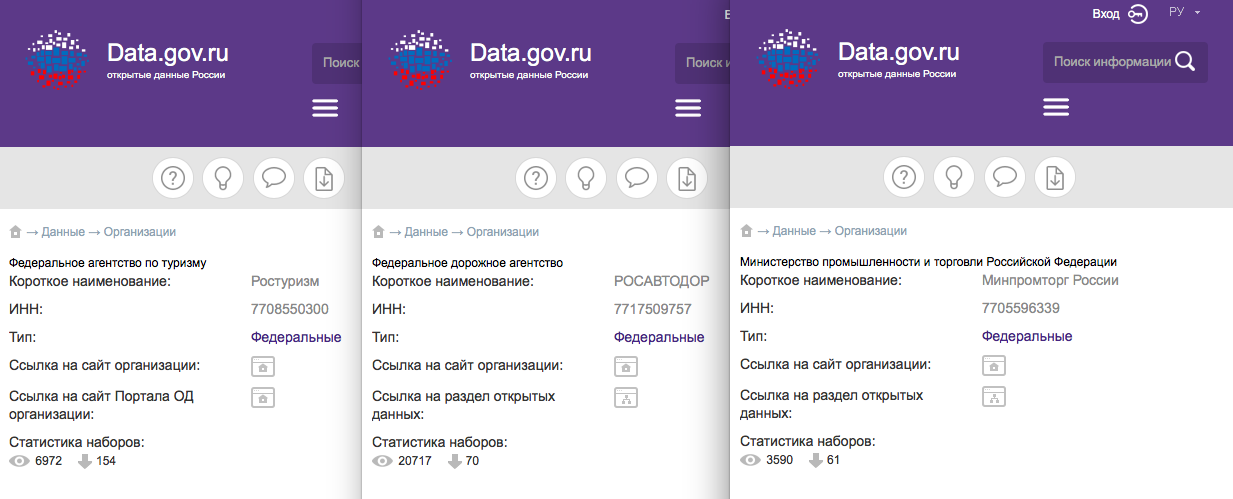Click Организации breadcrumb in Rosturizm panel
This screenshot has height=499, width=1233.
tap(140, 232)
